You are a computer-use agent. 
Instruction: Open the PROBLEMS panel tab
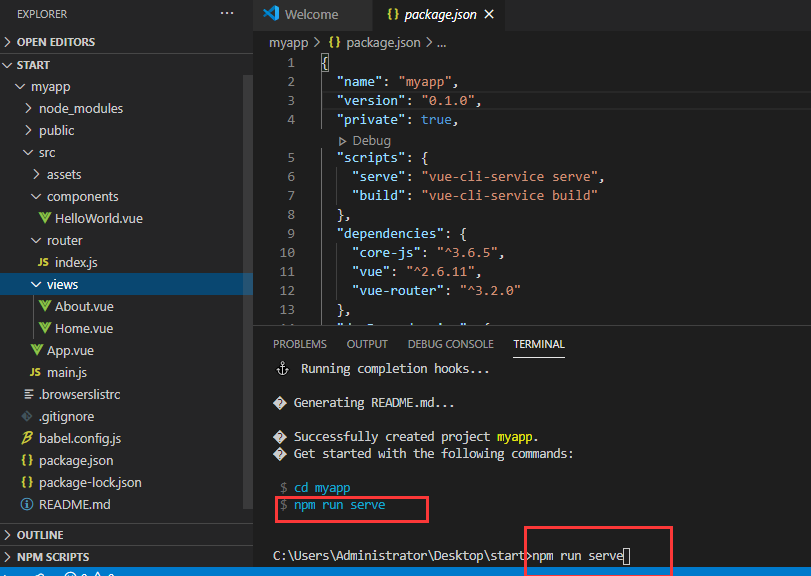[300, 344]
